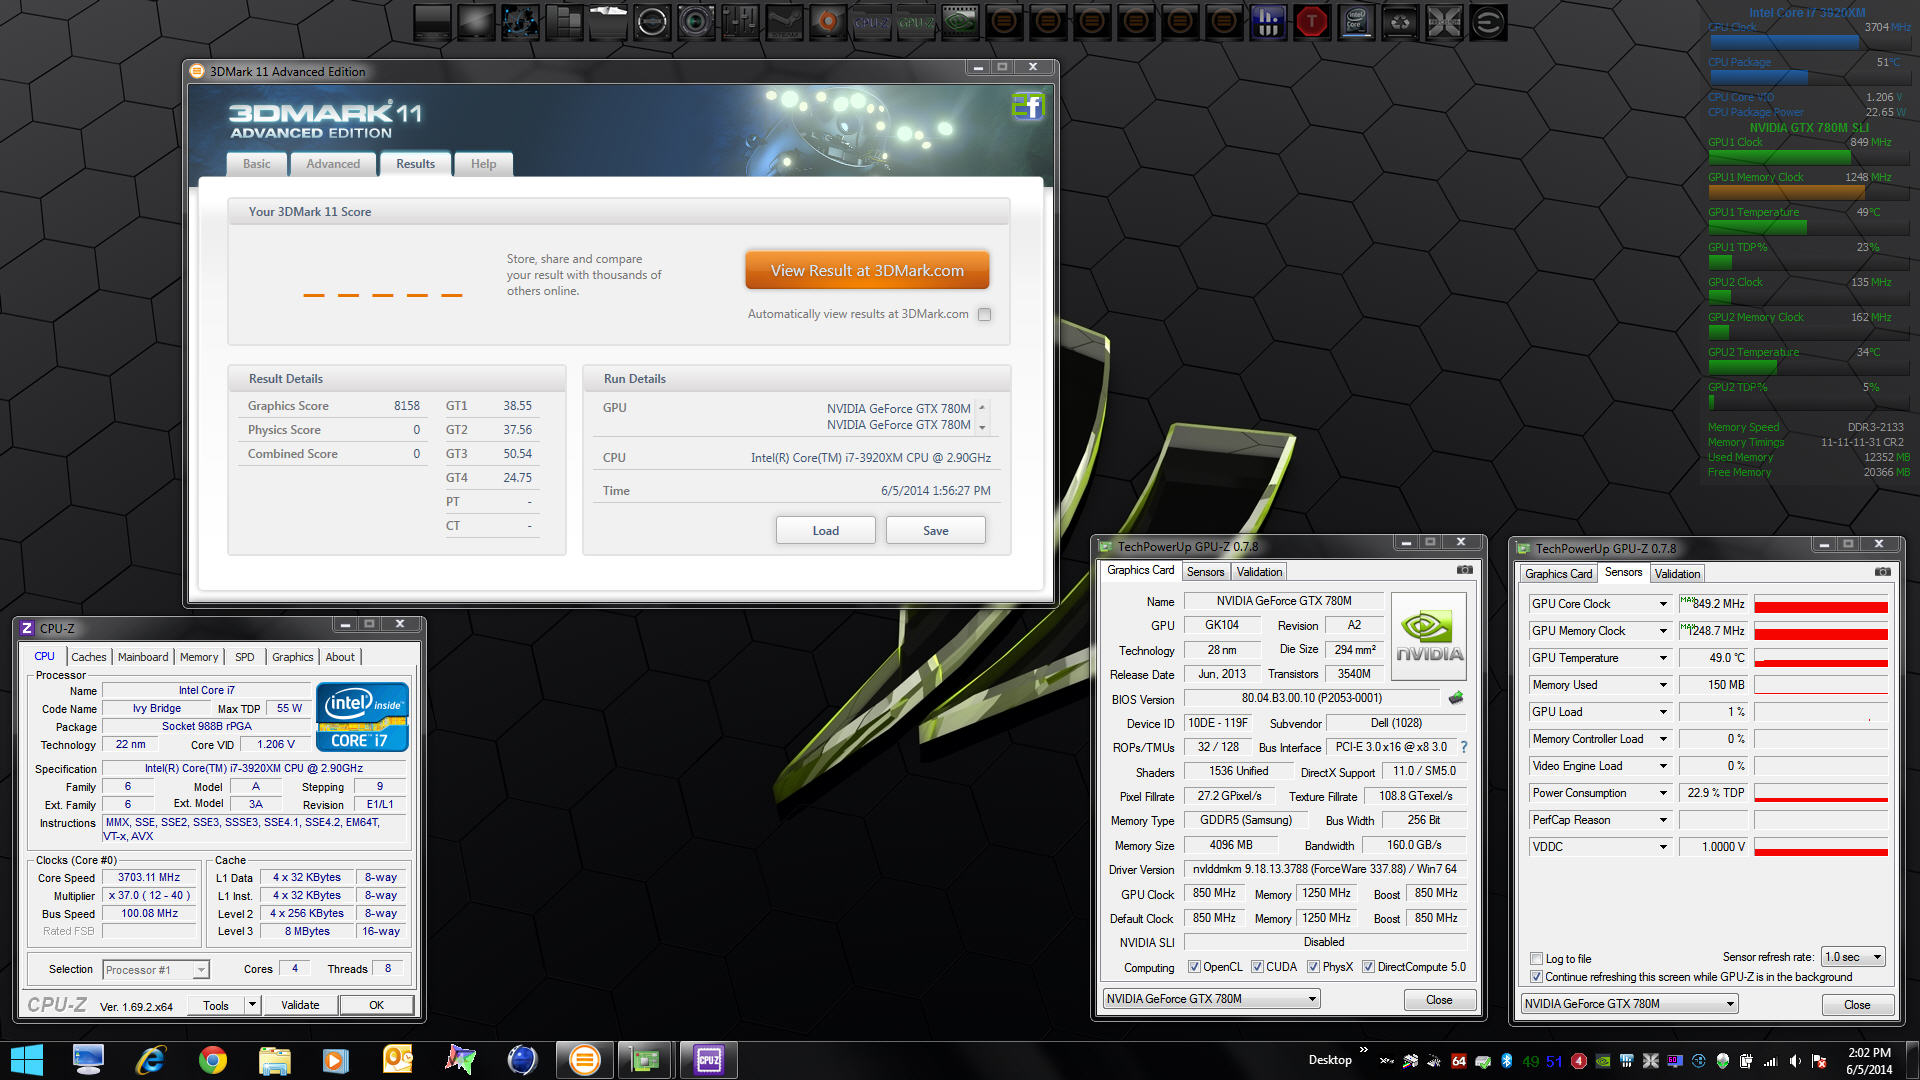Image resolution: width=1920 pixels, height=1080 pixels.
Task: Open the Power Consumption sensor dropdown
Action: tap(1663, 793)
